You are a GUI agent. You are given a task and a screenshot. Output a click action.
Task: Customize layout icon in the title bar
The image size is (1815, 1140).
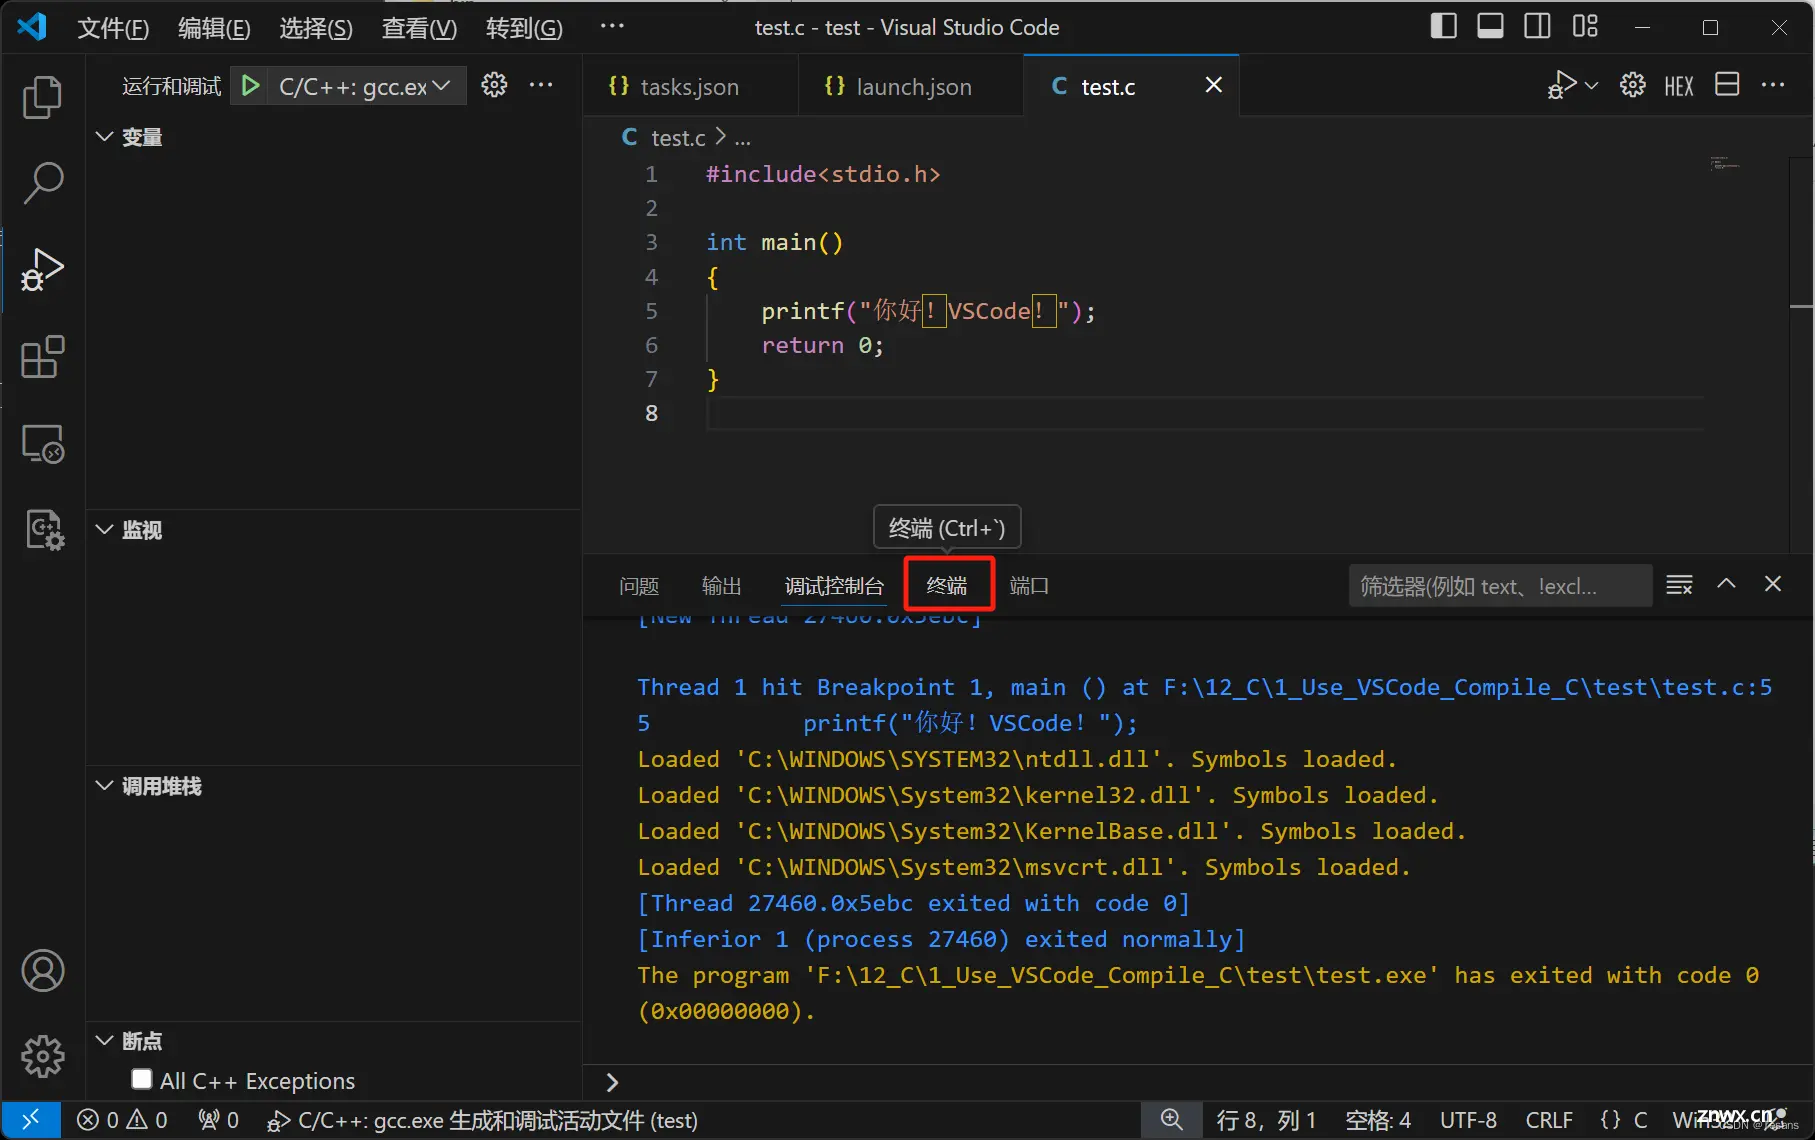click(1585, 26)
